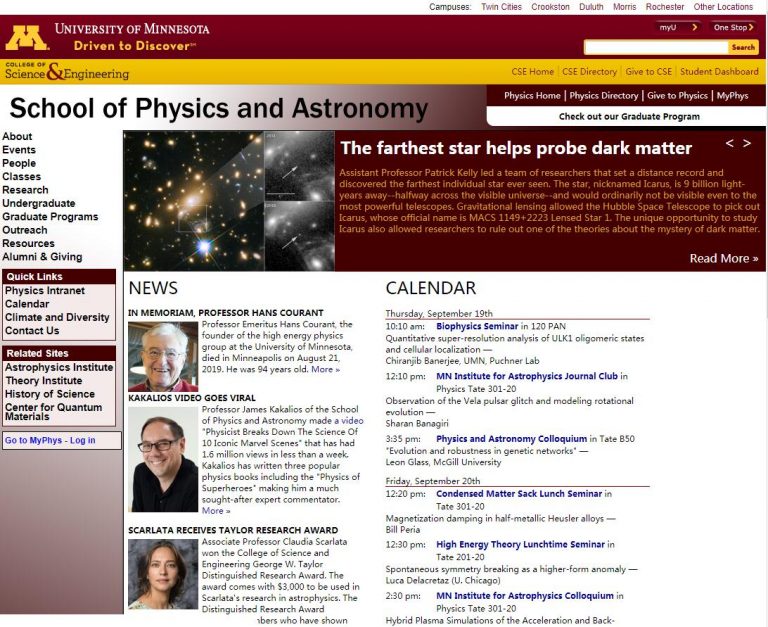Open Climate and Diversity quick link
The height and width of the screenshot is (627, 768).
57,317
